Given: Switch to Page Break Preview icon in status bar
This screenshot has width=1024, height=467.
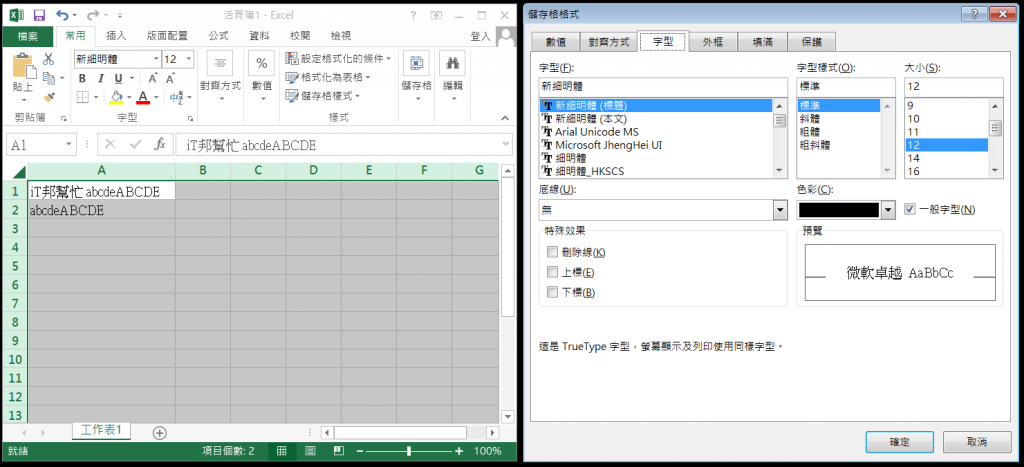Looking at the screenshot, I should tap(338, 451).
